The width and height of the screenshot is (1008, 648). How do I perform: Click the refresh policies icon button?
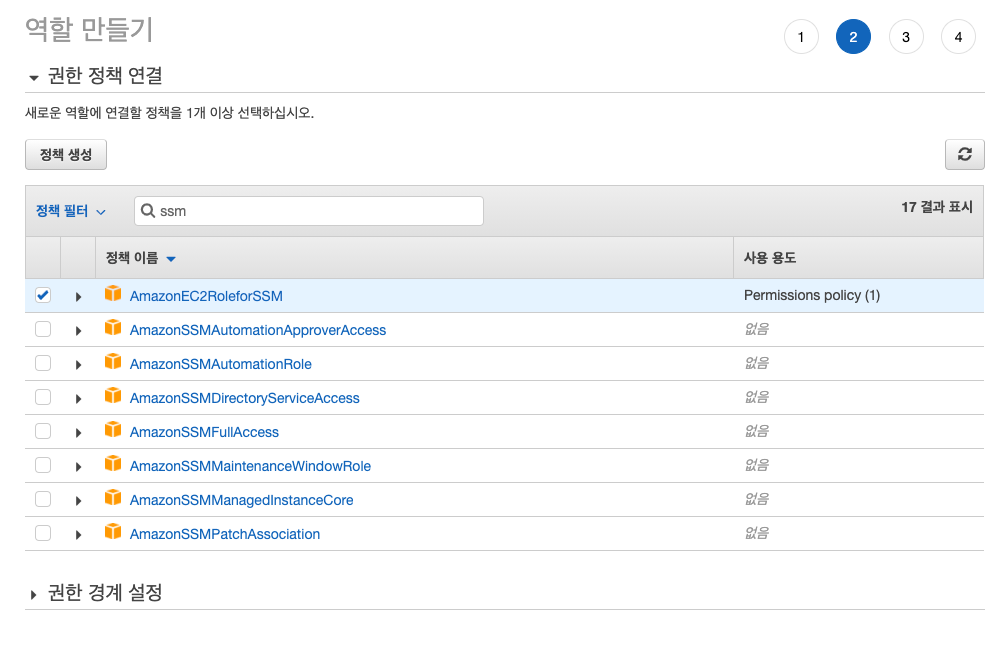coord(964,154)
